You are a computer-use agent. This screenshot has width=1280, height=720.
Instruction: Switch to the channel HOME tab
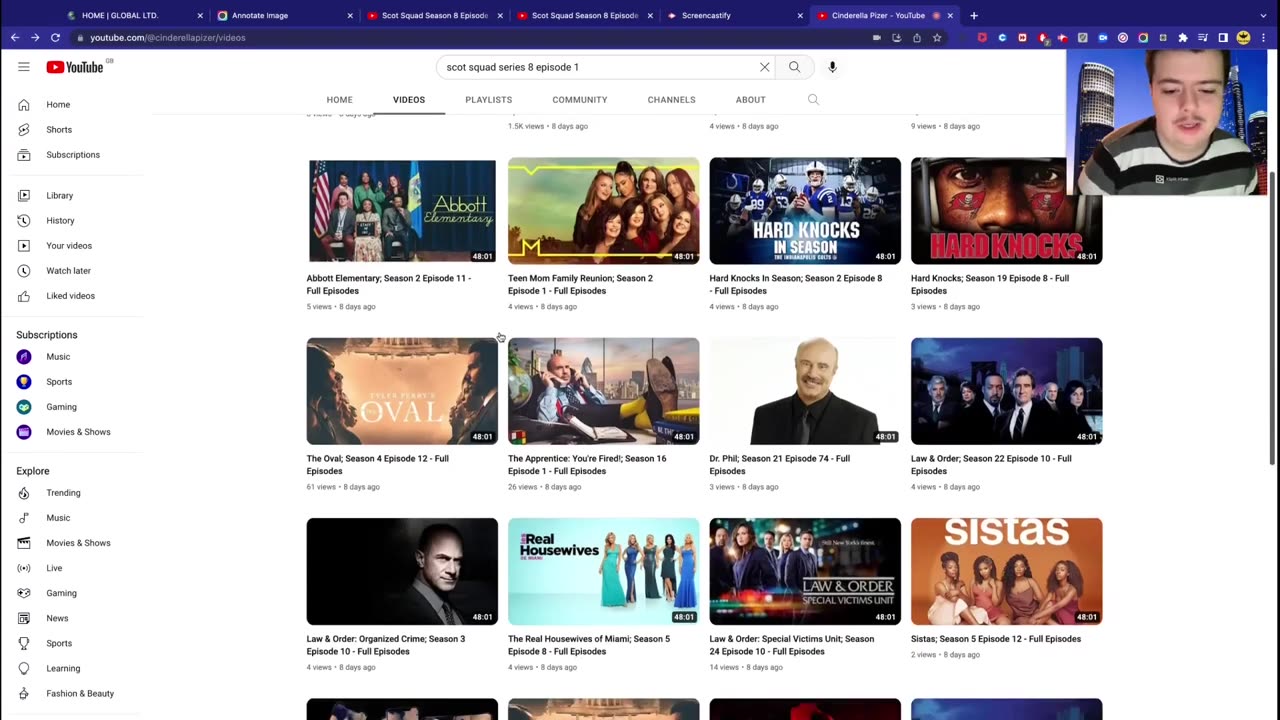(339, 100)
